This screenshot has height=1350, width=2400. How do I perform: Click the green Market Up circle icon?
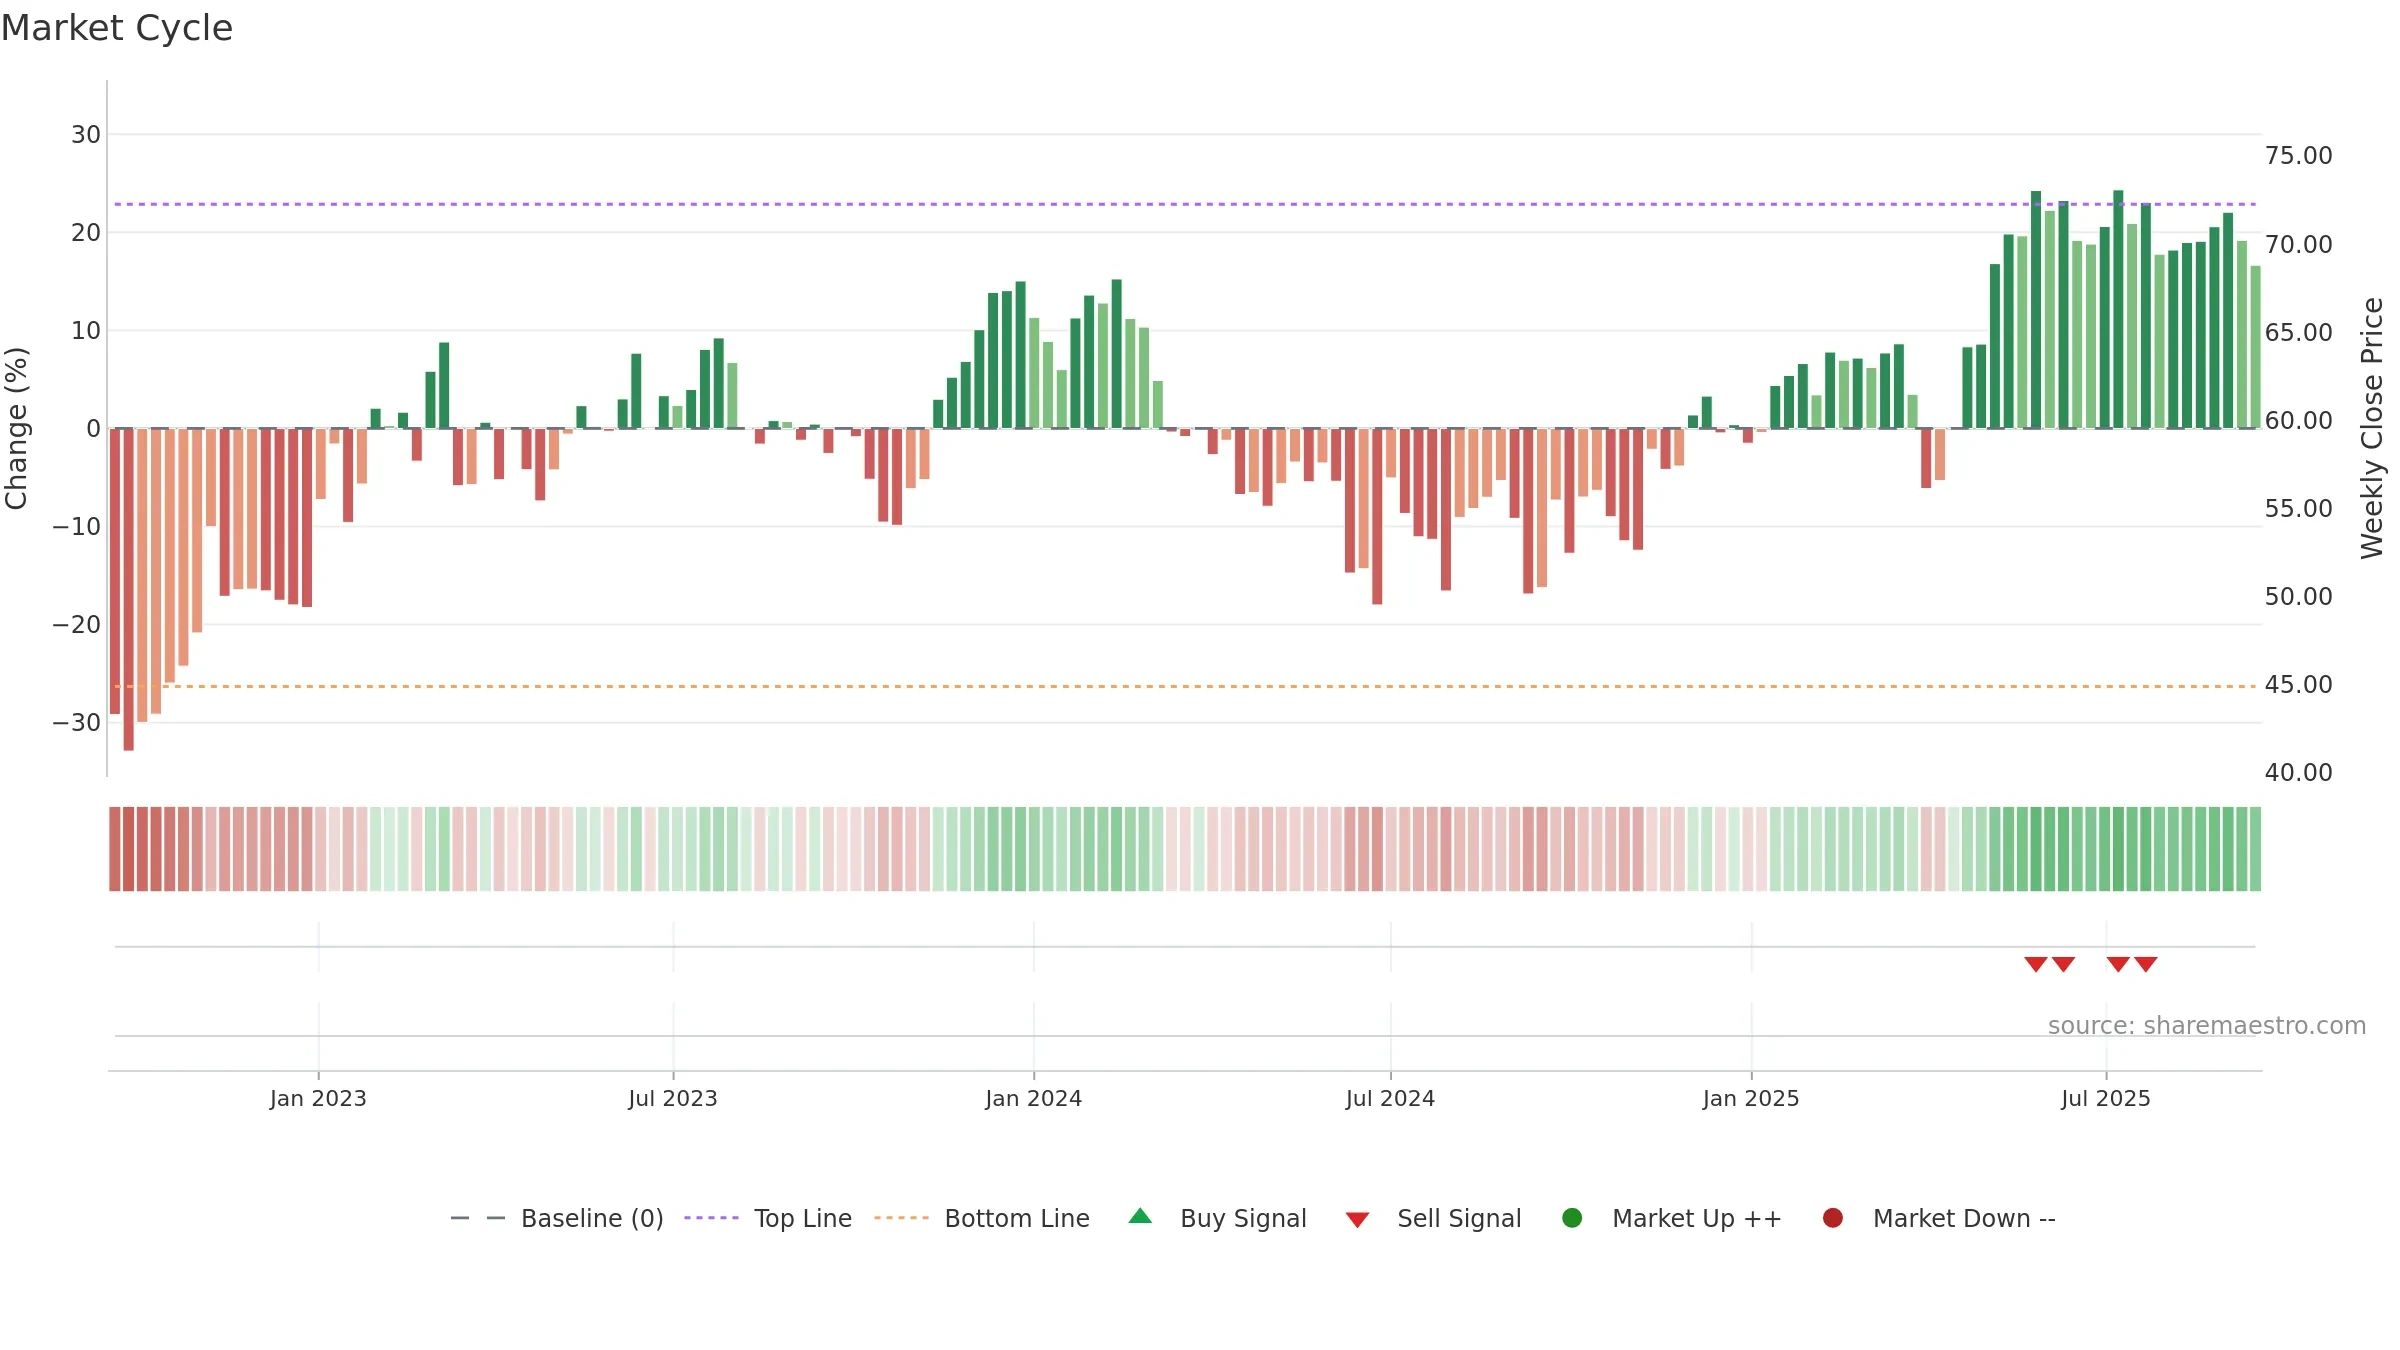point(1572,1218)
